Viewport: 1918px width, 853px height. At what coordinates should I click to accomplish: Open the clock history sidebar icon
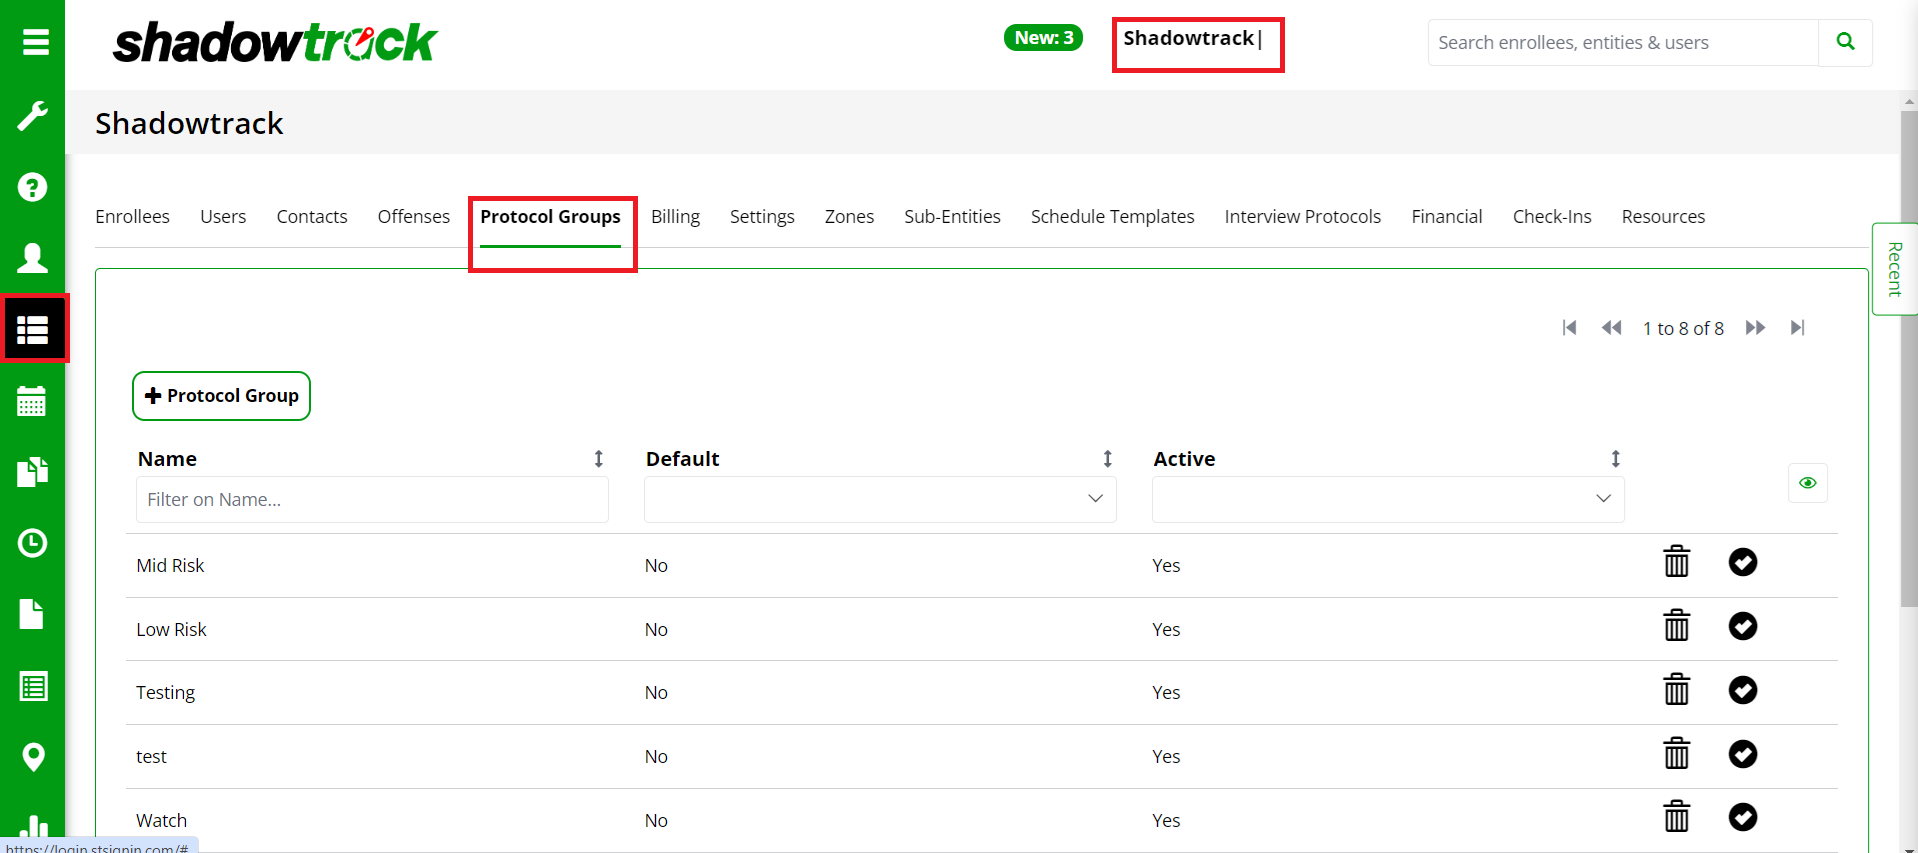point(32,543)
